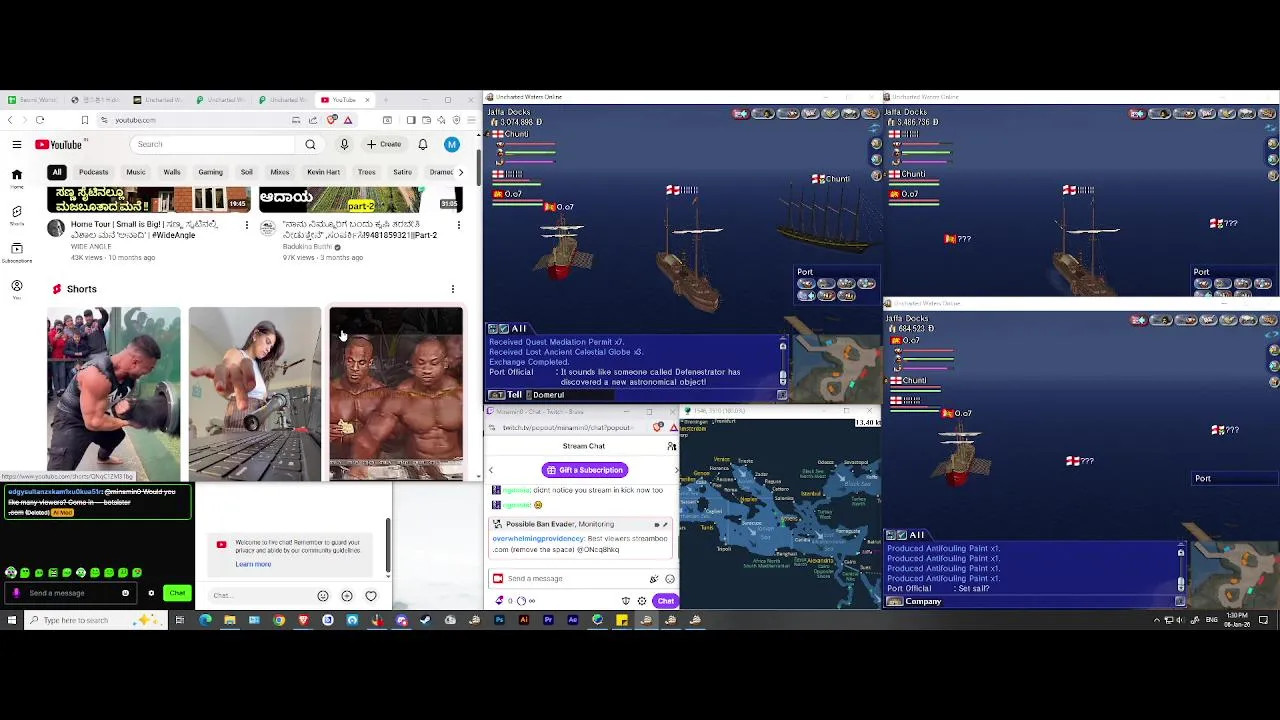Click Port label in bottom-right game window
The height and width of the screenshot is (720, 1280).
click(1203, 479)
